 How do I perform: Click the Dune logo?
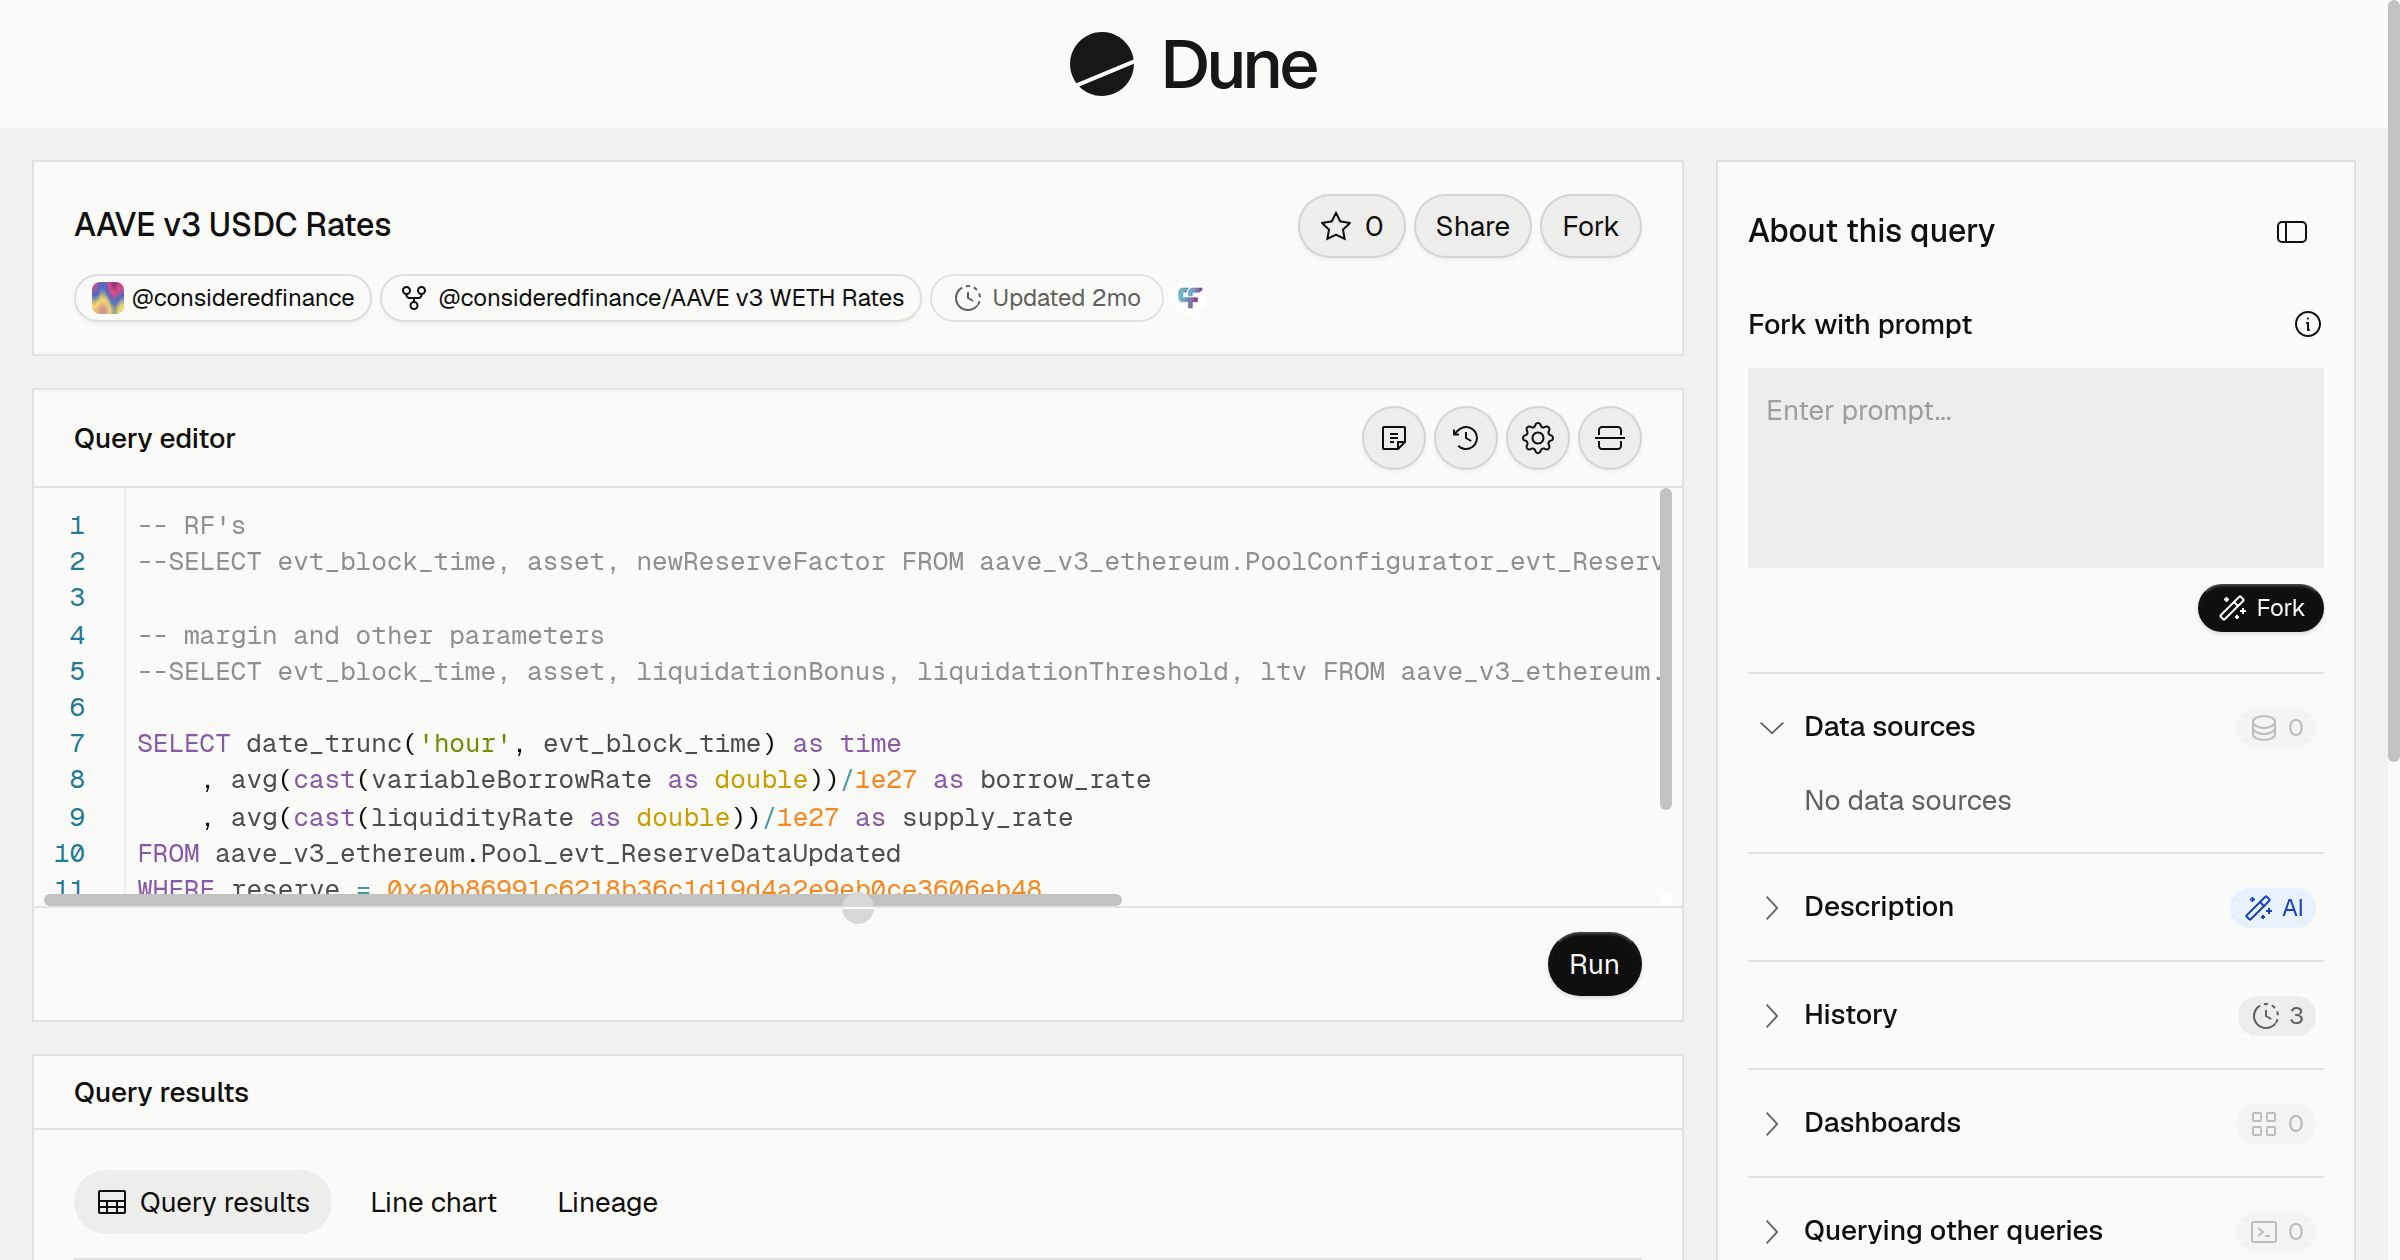tap(1193, 65)
